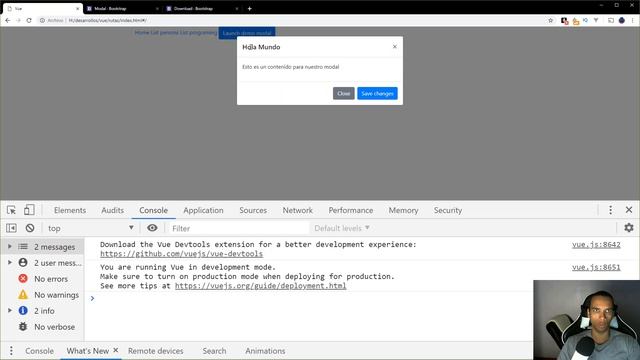This screenshot has height=360, width=640.
Task: Click the cast icon in browser toolbar
Action: [611, 20]
